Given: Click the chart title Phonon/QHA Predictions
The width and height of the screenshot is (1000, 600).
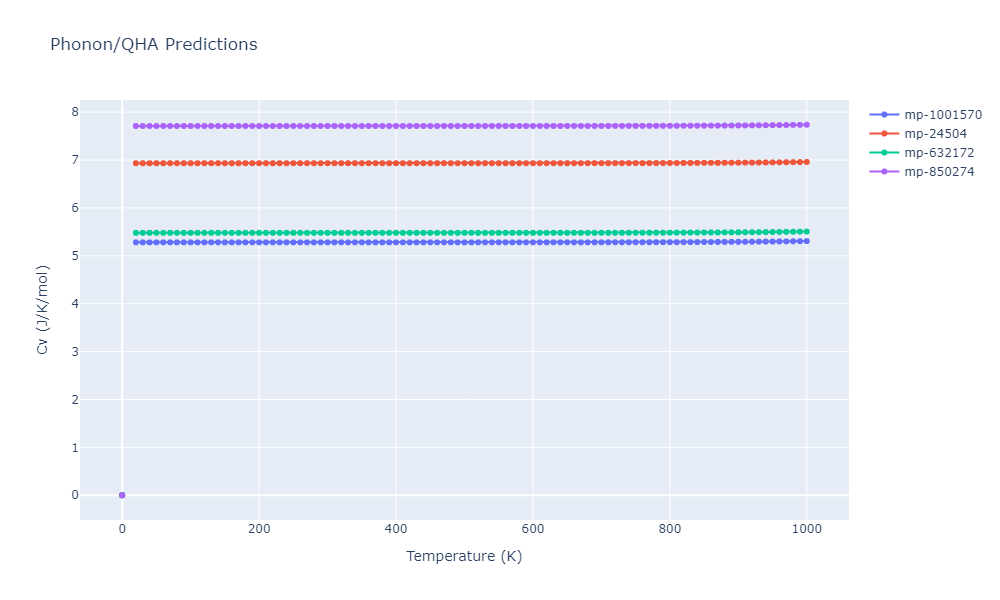Looking at the screenshot, I should [x=153, y=45].
